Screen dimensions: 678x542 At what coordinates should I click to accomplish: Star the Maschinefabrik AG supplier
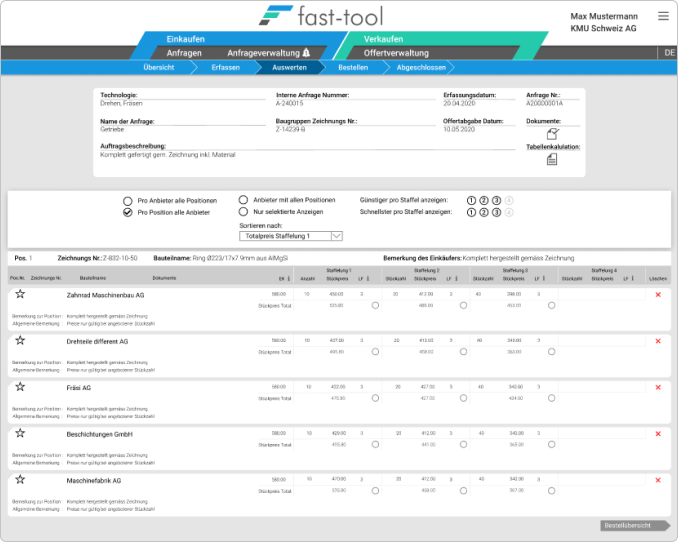click(x=20, y=479)
